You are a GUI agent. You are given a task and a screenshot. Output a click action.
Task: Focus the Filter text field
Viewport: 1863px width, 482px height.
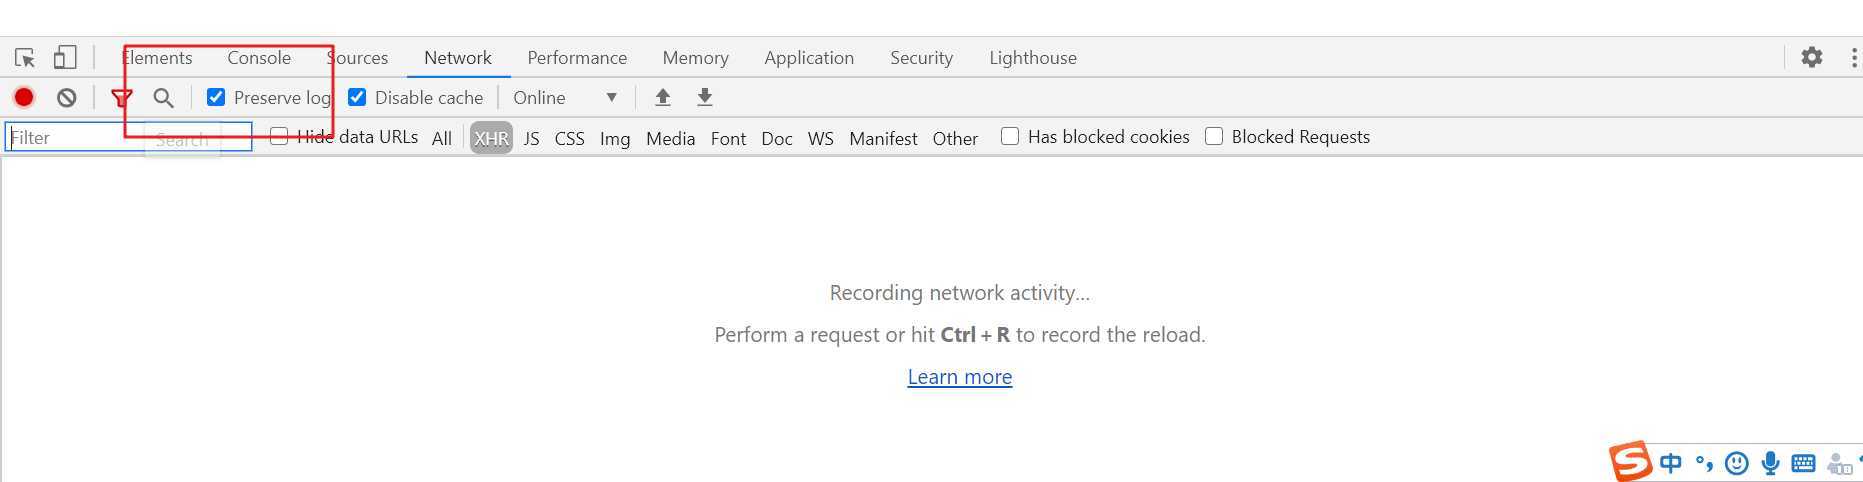click(129, 137)
